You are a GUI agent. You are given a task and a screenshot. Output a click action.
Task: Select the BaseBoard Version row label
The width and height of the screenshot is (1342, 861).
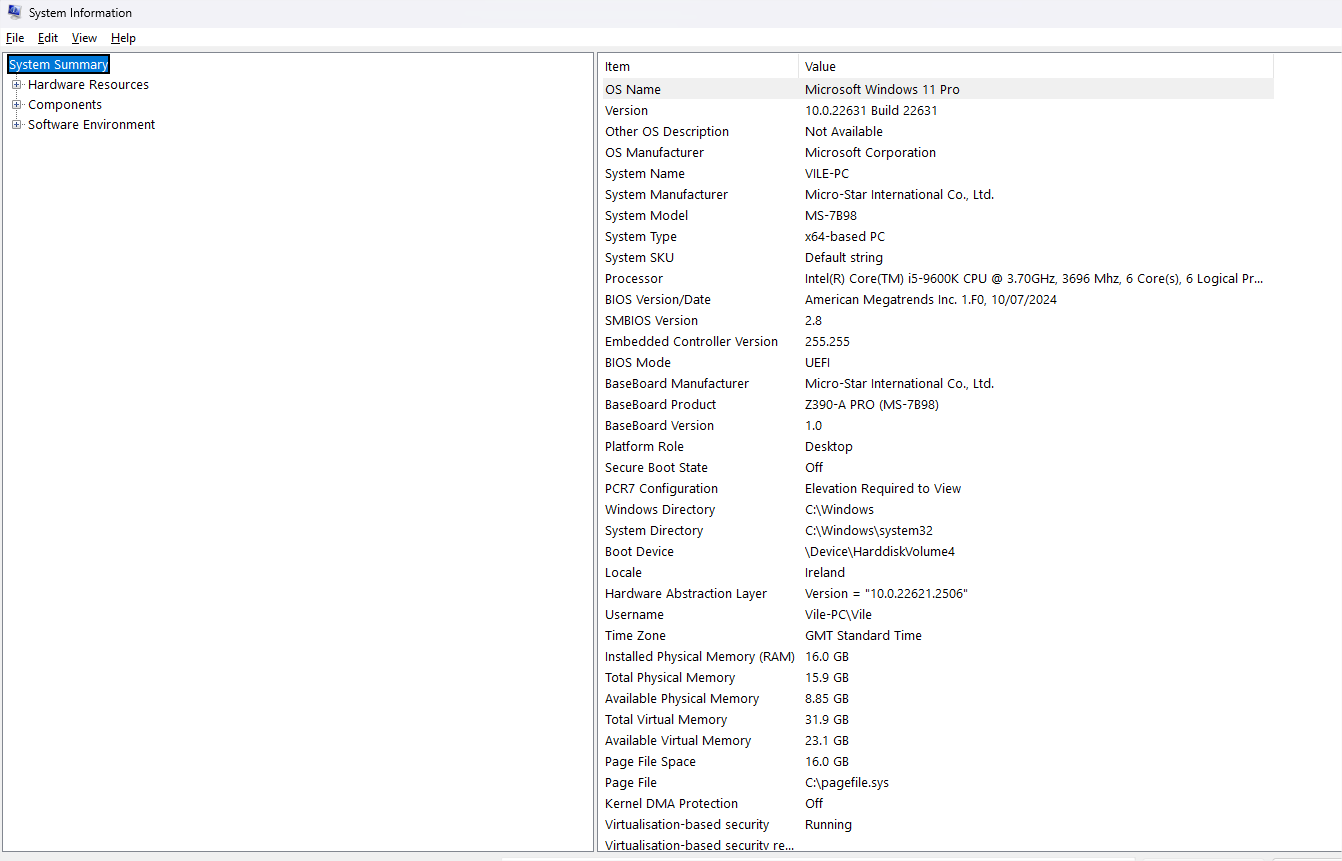tap(659, 426)
